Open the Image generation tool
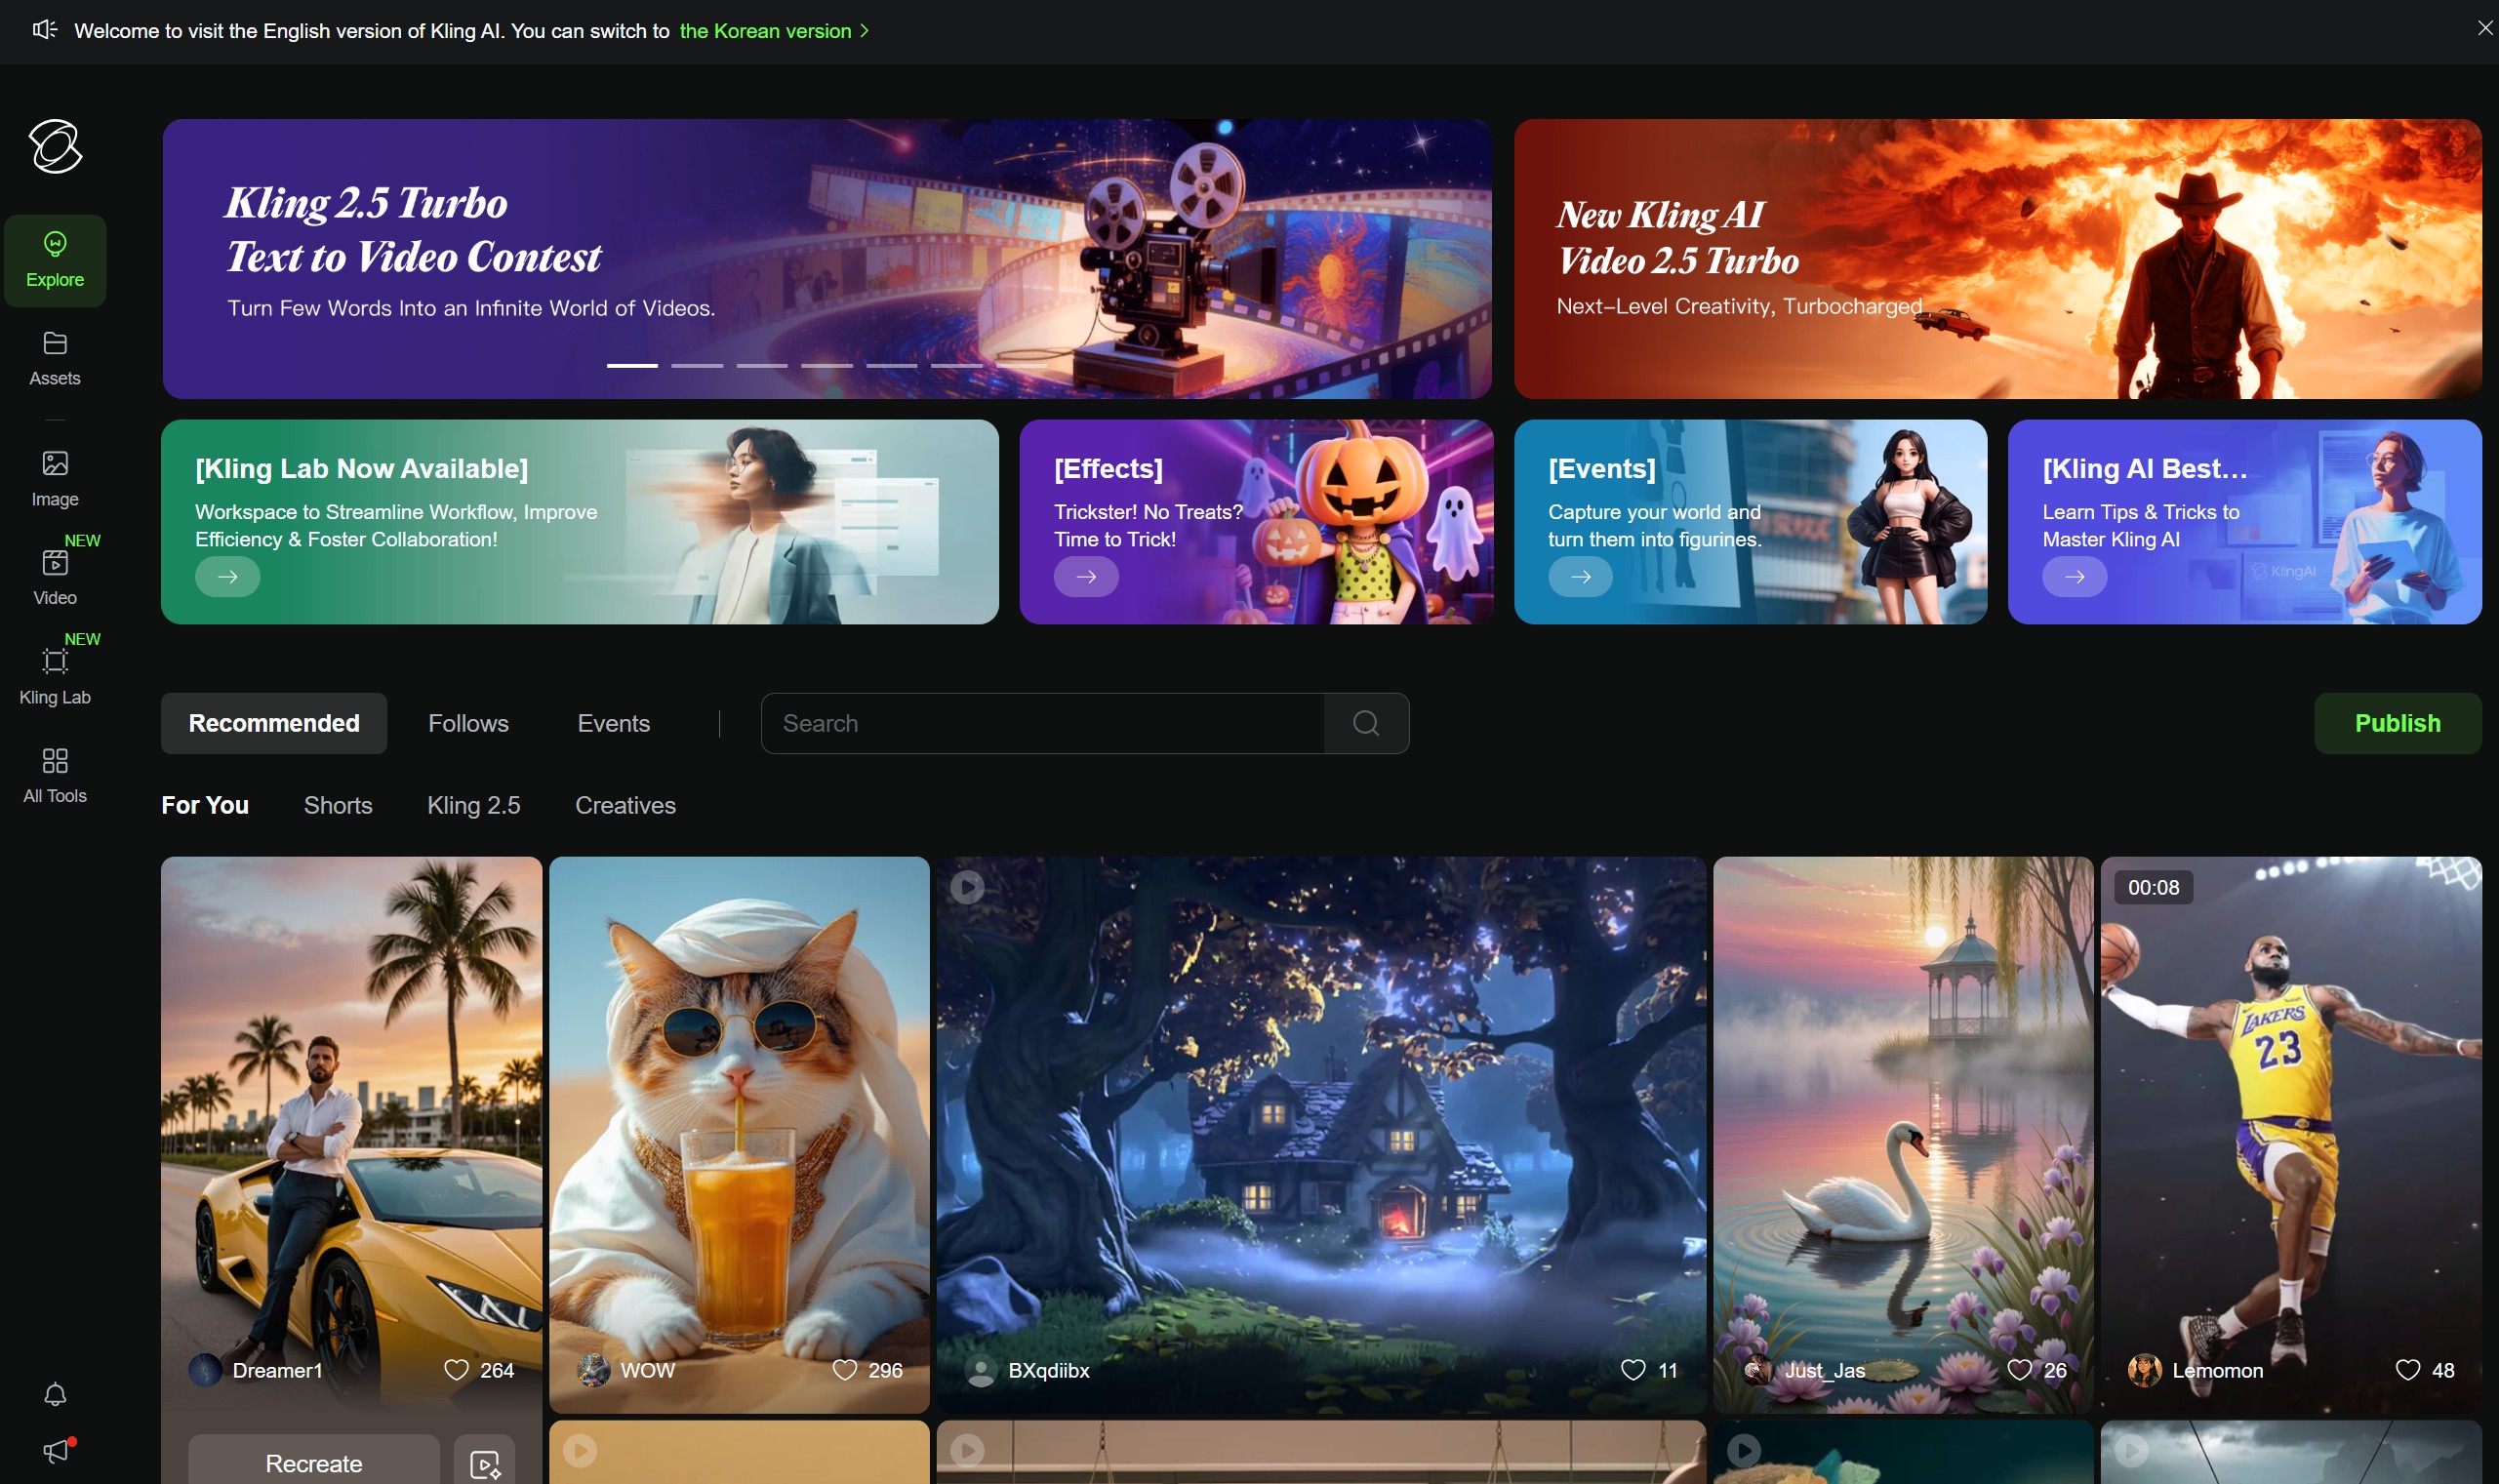The image size is (2499, 1484). pyautogui.click(x=54, y=478)
